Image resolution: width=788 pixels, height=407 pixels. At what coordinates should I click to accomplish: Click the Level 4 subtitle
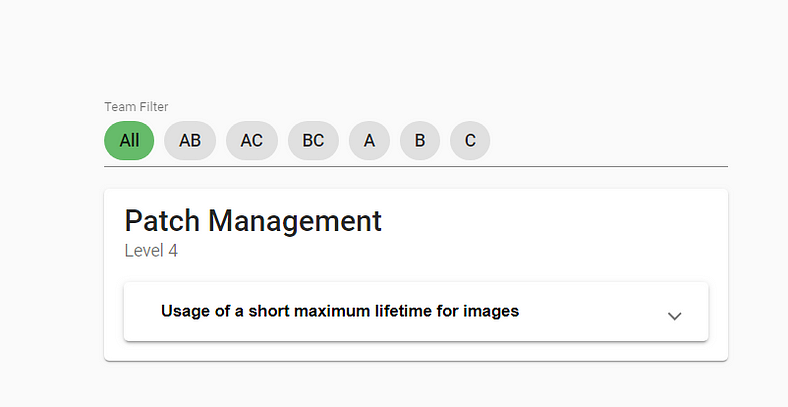point(151,250)
